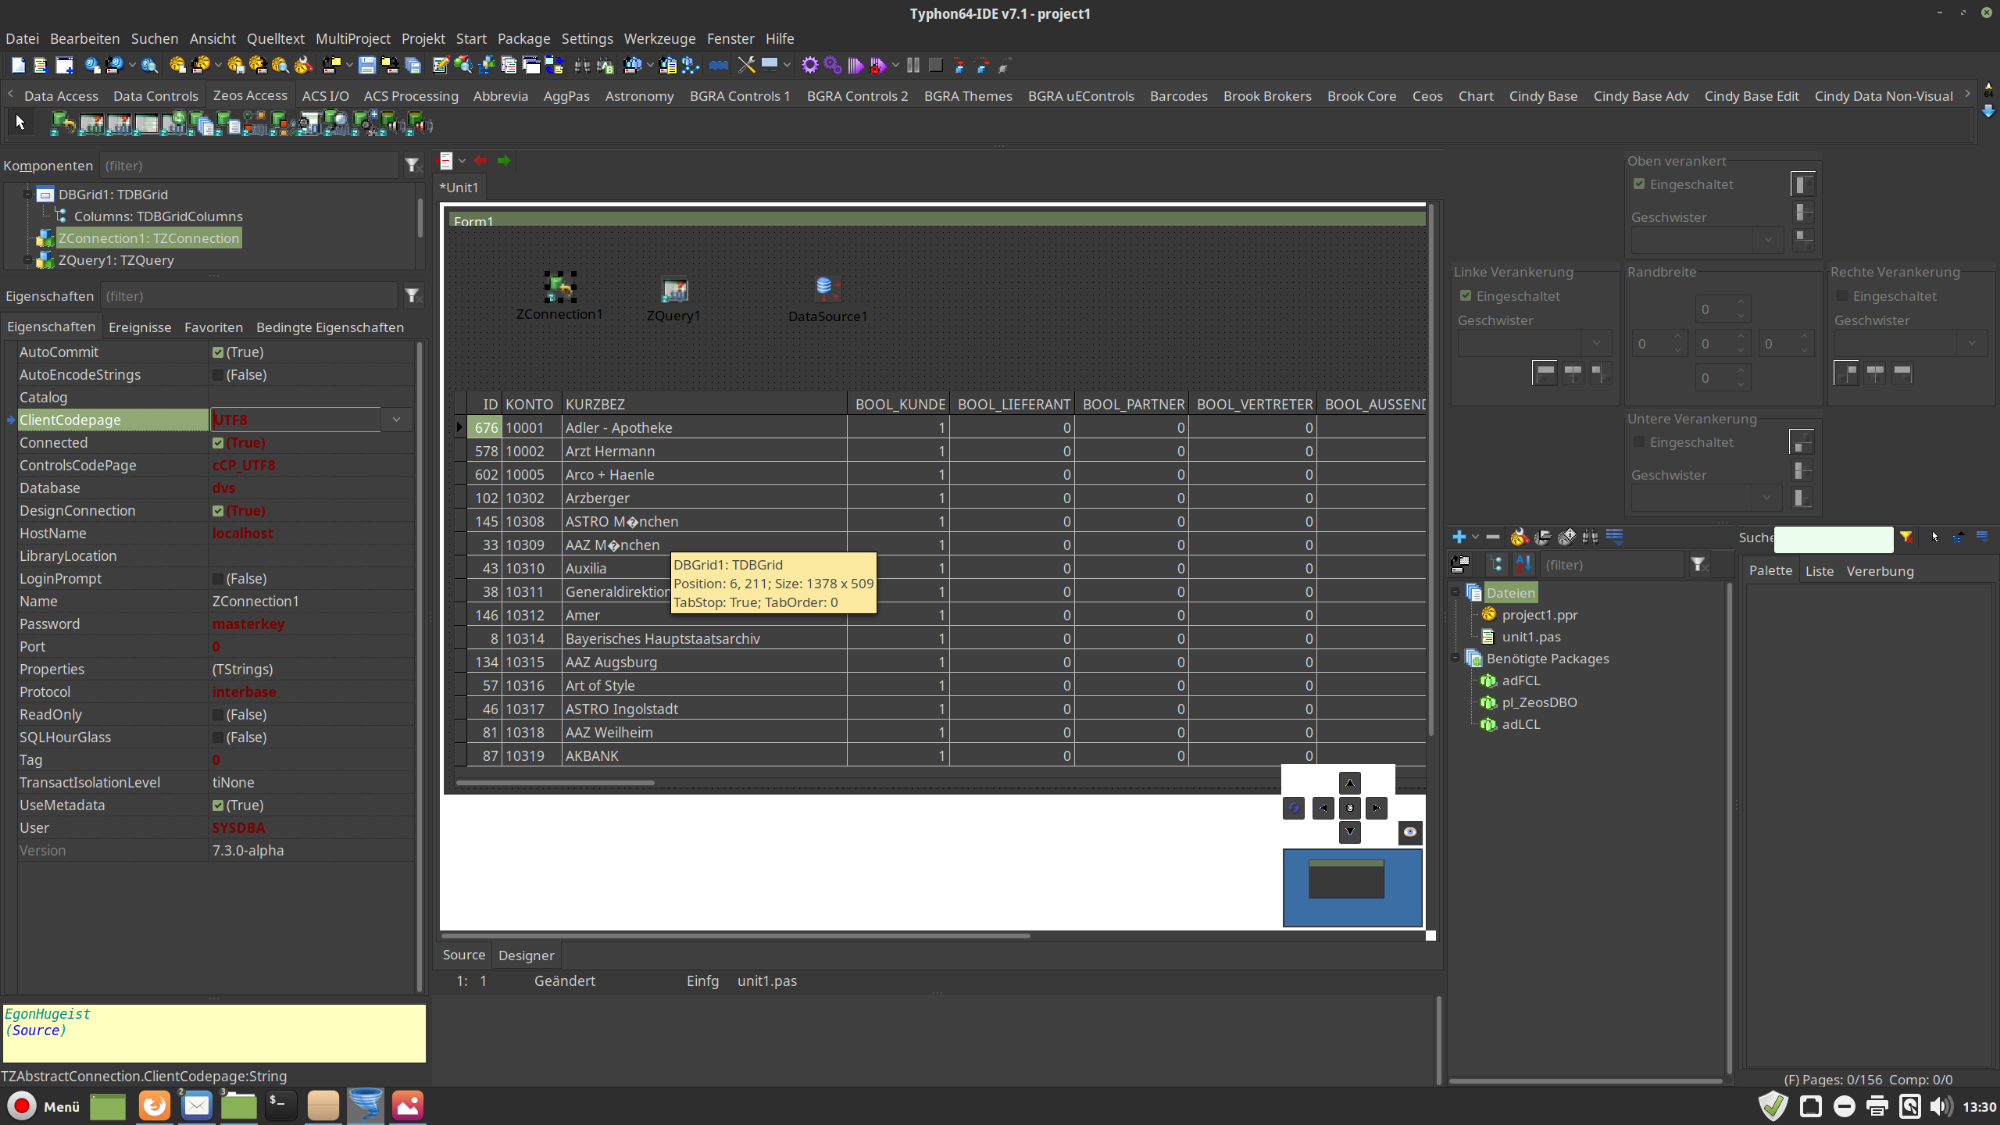The height and width of the screenshot is (1125, 2000).
Task: Select the unit1.pas file in project tree
Action: pos(1530,637)
